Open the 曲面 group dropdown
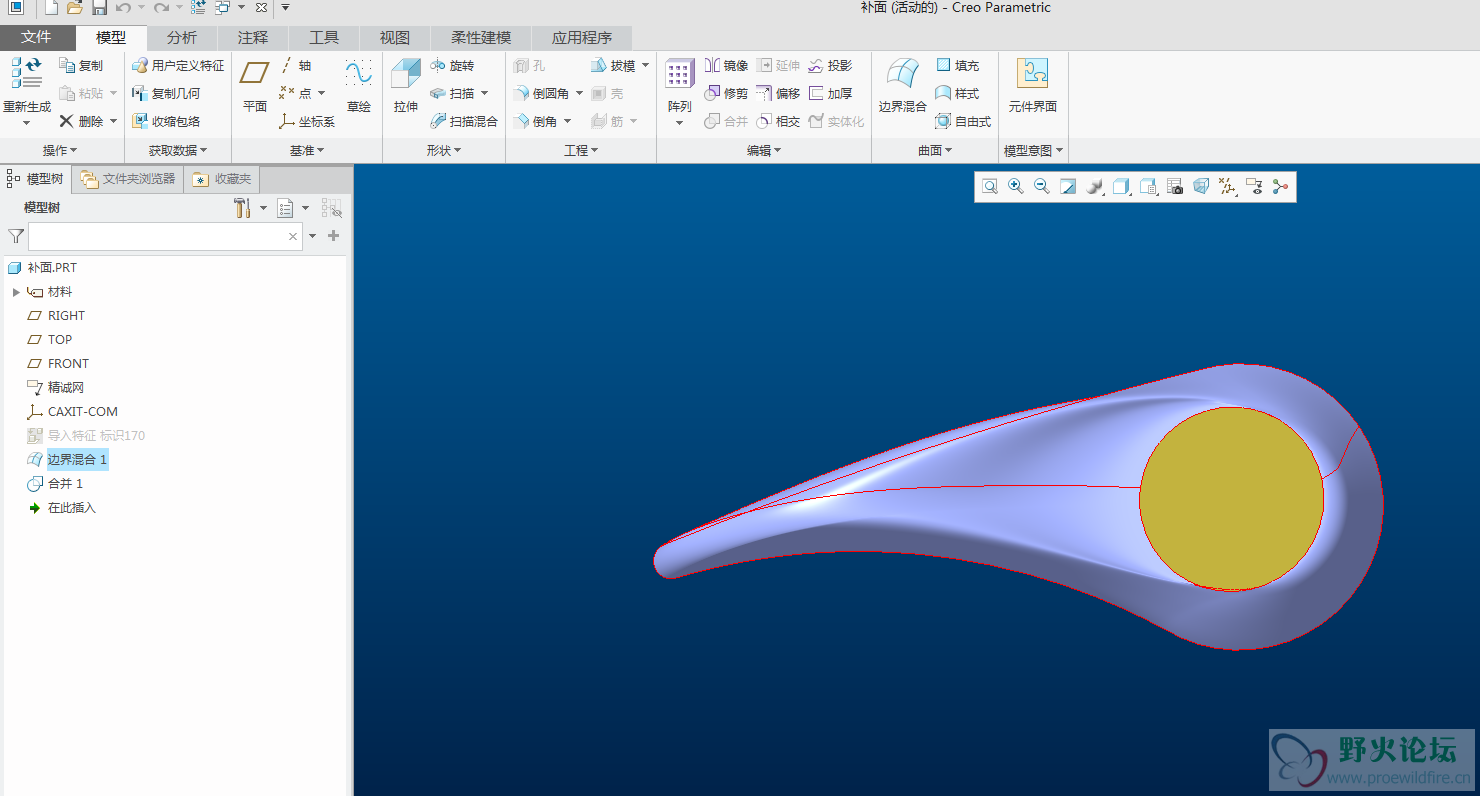 (935, 150)
